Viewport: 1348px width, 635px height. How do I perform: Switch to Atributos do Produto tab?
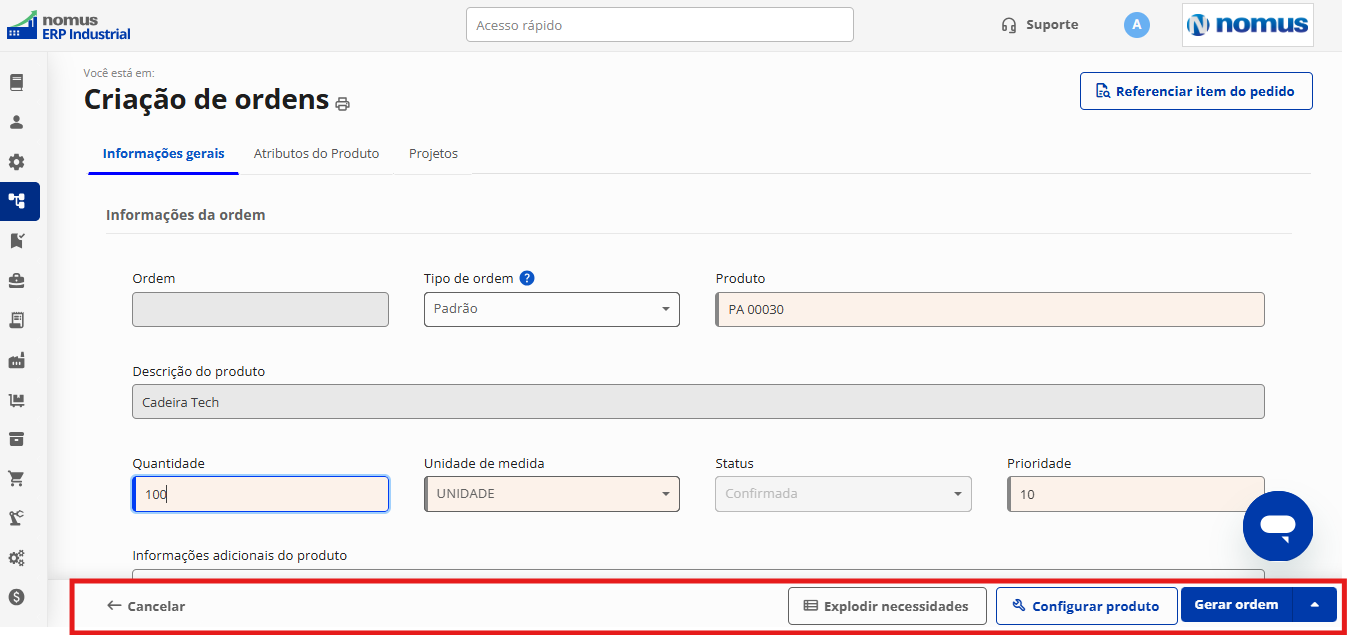(x=316, y=154)
